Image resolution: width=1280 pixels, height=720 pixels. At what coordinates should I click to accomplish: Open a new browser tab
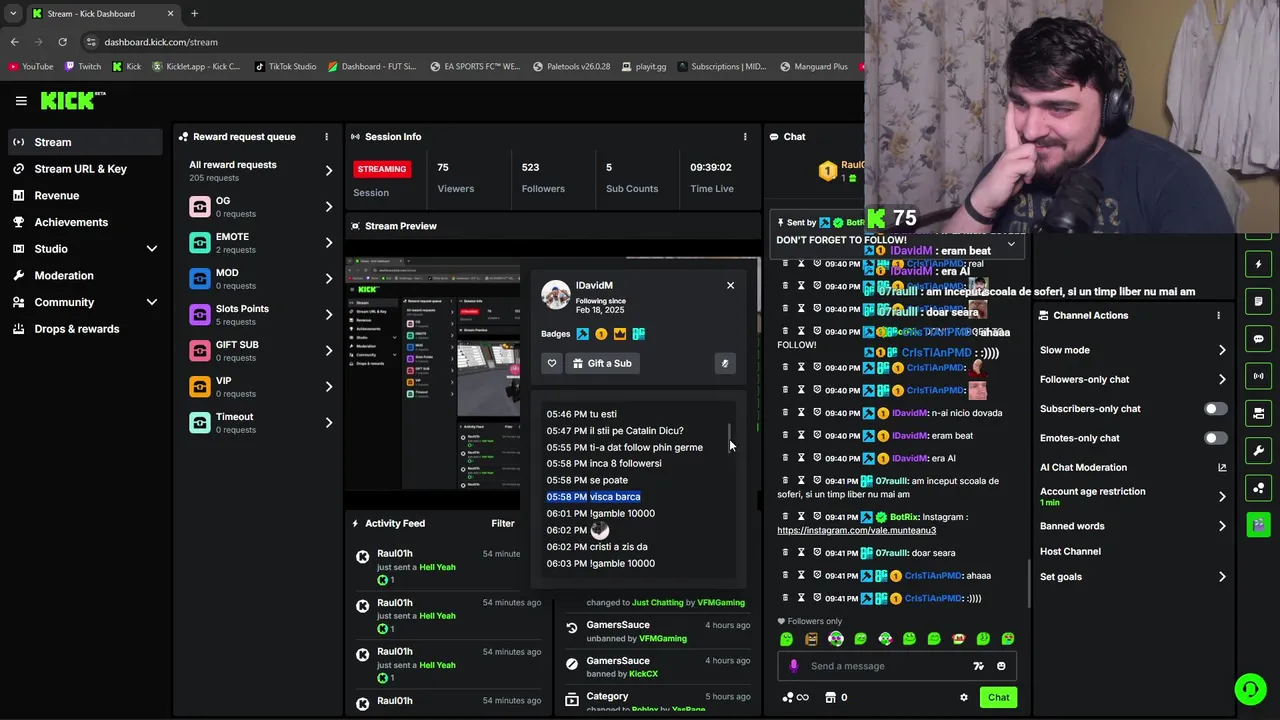point(194,14)
